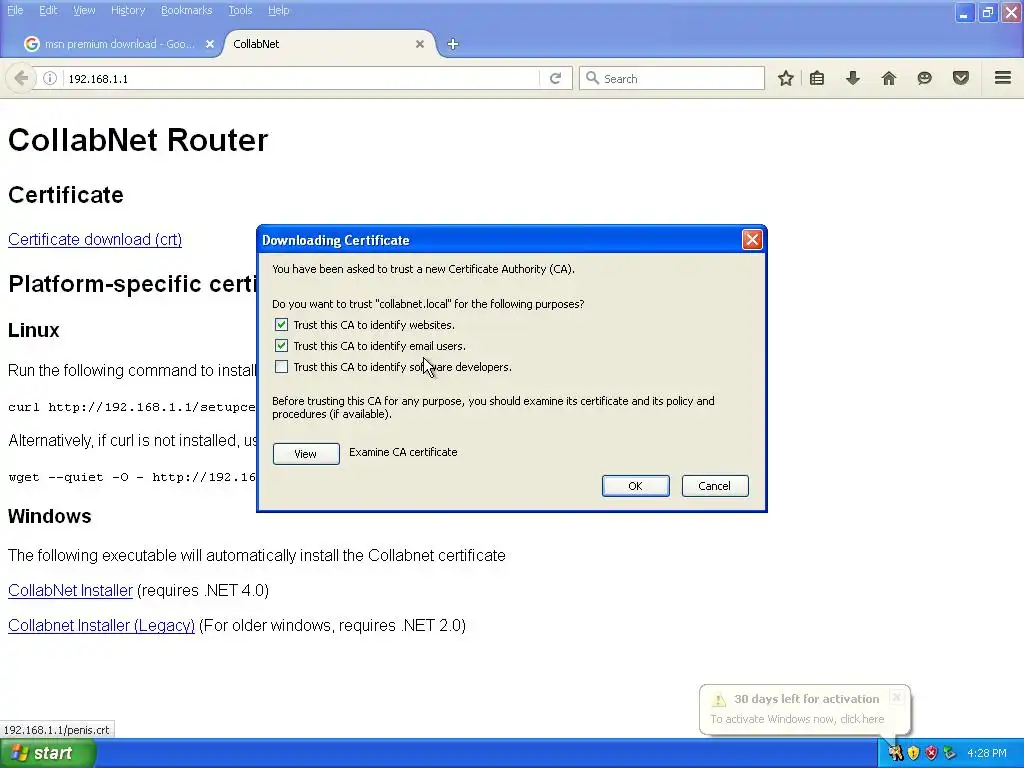
Task: Show bookmarks list icon in toolbar
Action: click(817, 78)
